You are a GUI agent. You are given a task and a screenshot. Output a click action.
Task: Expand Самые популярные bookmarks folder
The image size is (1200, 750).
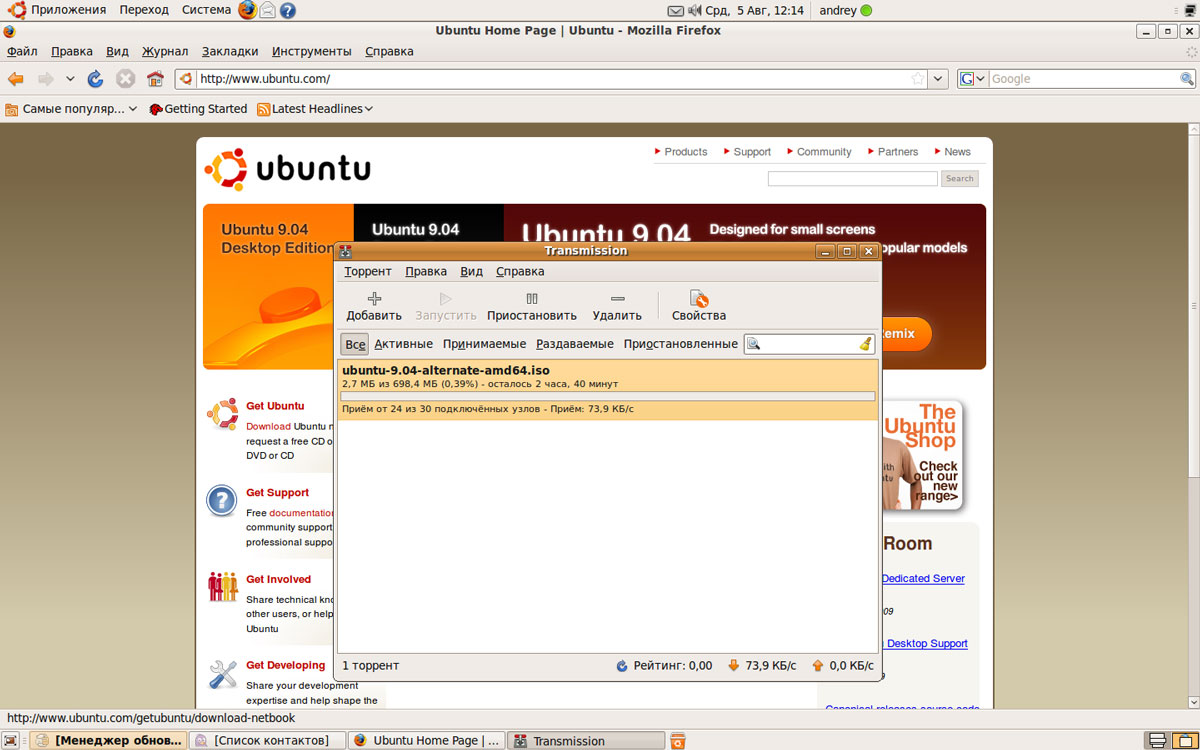pyautogui.click(x=71, y=109)
